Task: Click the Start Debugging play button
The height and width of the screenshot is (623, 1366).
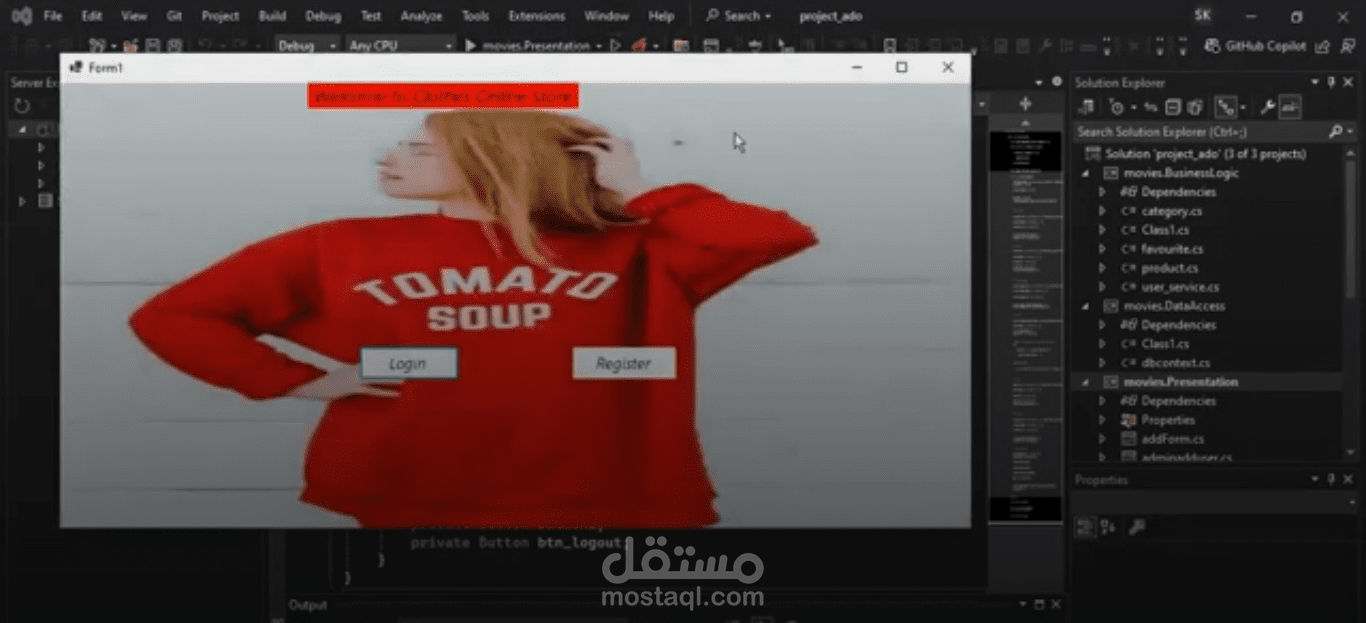Action: [470, 45]
